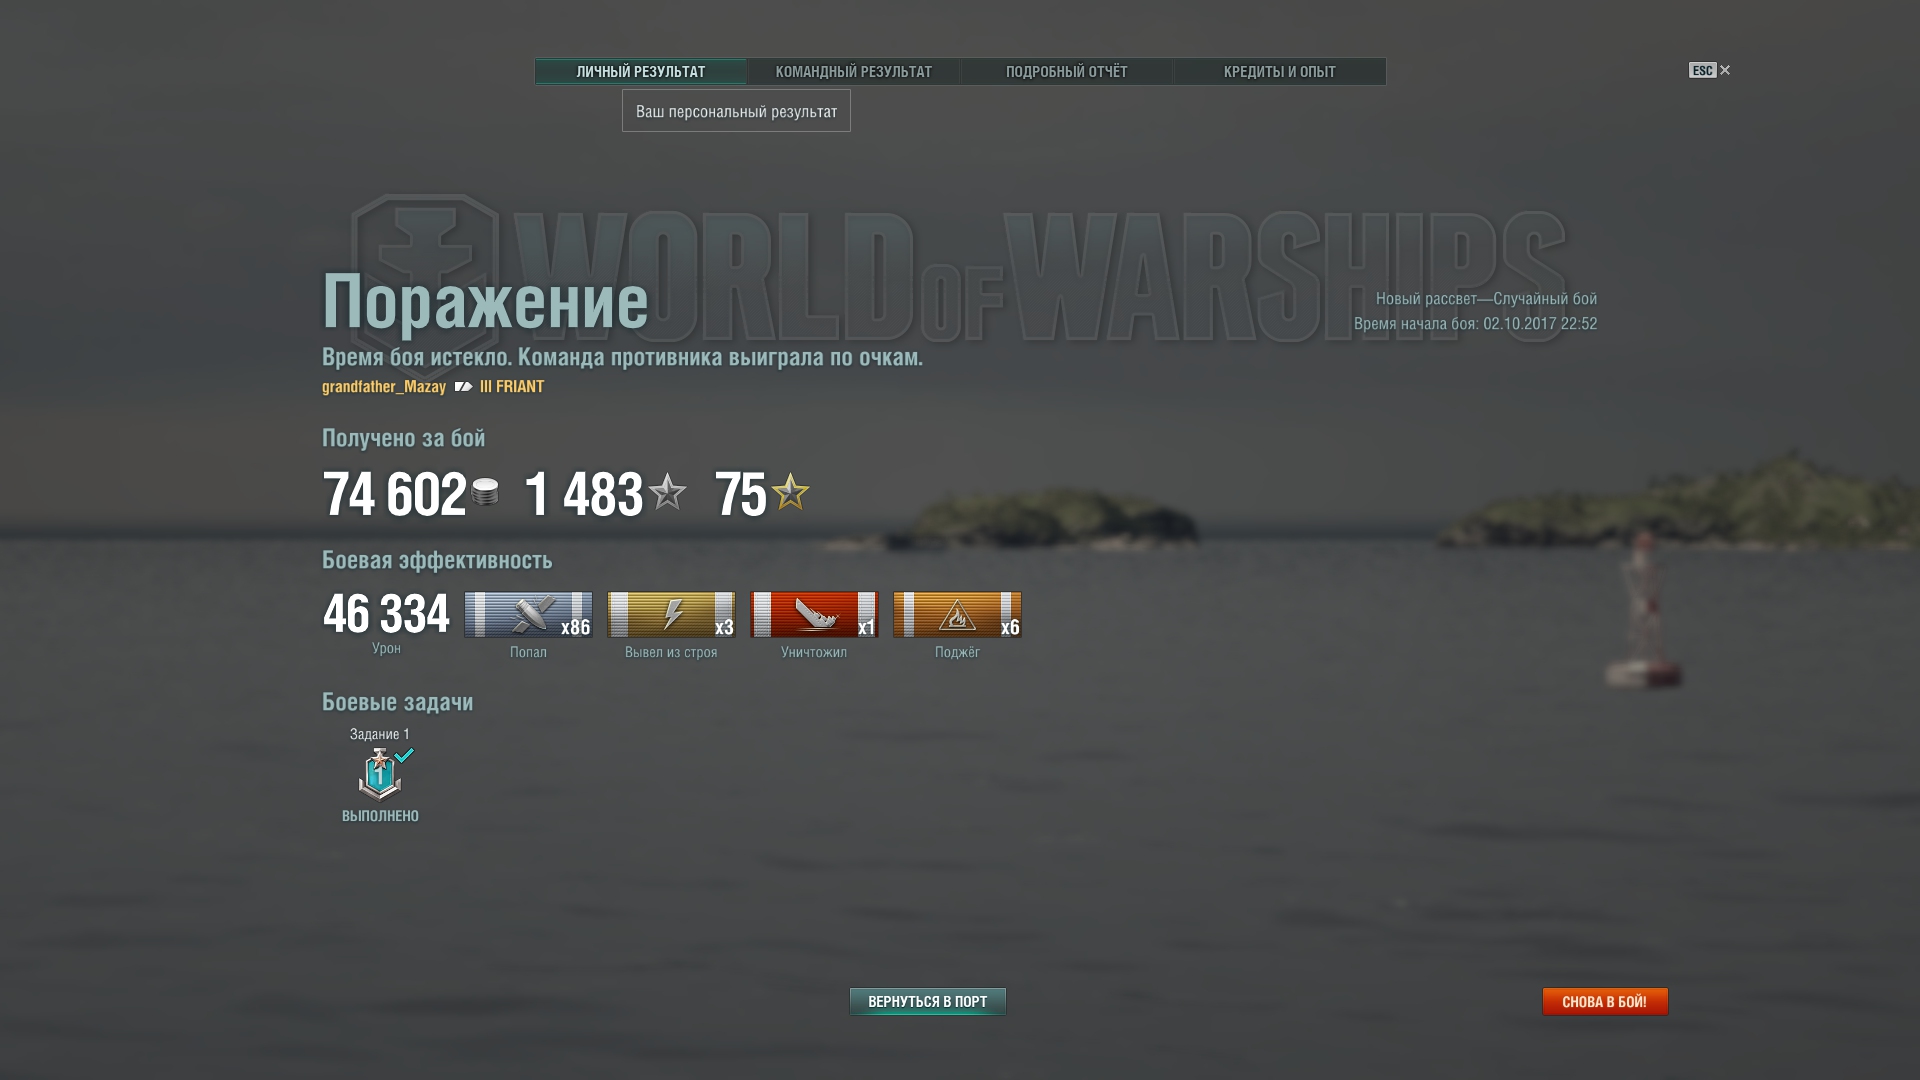This screenshot has width=1920, height=1080.
Task: Return to port with Вернуться в порт
Action: click(928, 1001)
